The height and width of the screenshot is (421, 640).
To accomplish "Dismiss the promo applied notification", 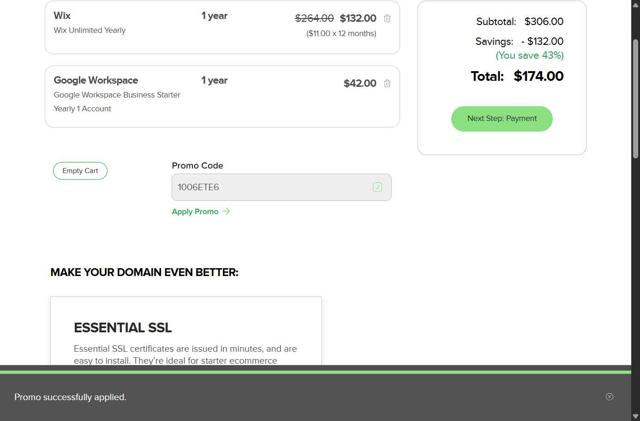I will pos(609,396).
